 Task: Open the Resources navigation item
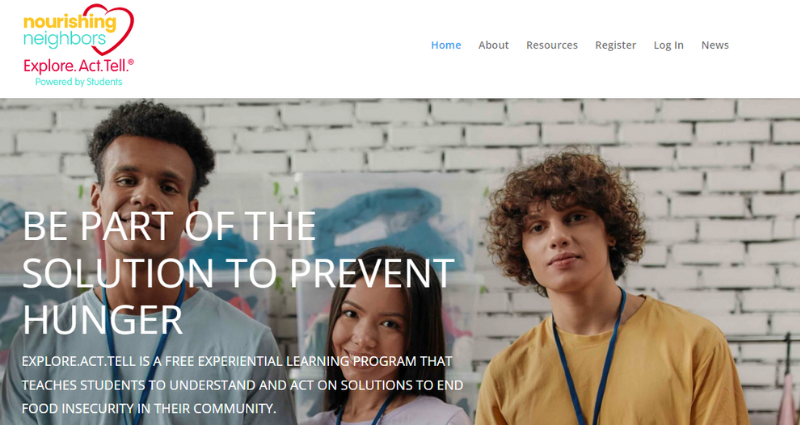point(552,45)
